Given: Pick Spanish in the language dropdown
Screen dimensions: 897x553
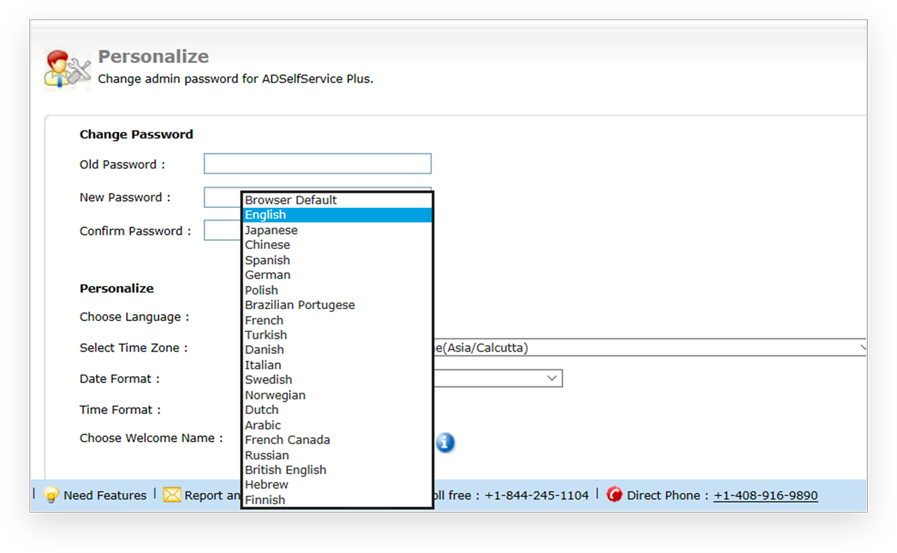Looking at the screenshot, I should (337, 260).
